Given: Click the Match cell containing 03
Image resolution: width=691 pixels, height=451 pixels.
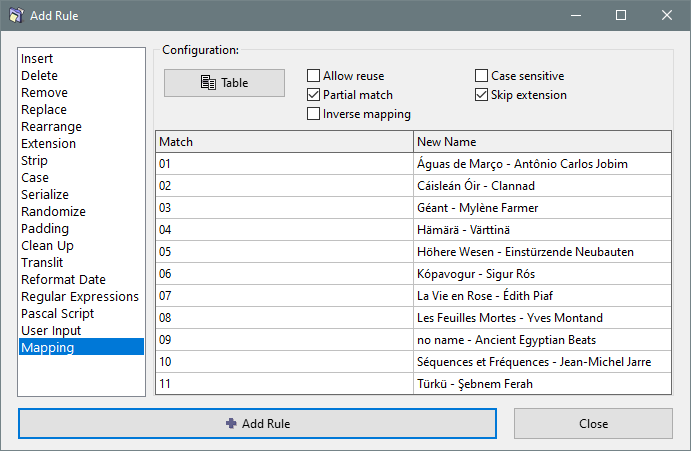Looking at the screenshot, I should click(x=284, y=208).
